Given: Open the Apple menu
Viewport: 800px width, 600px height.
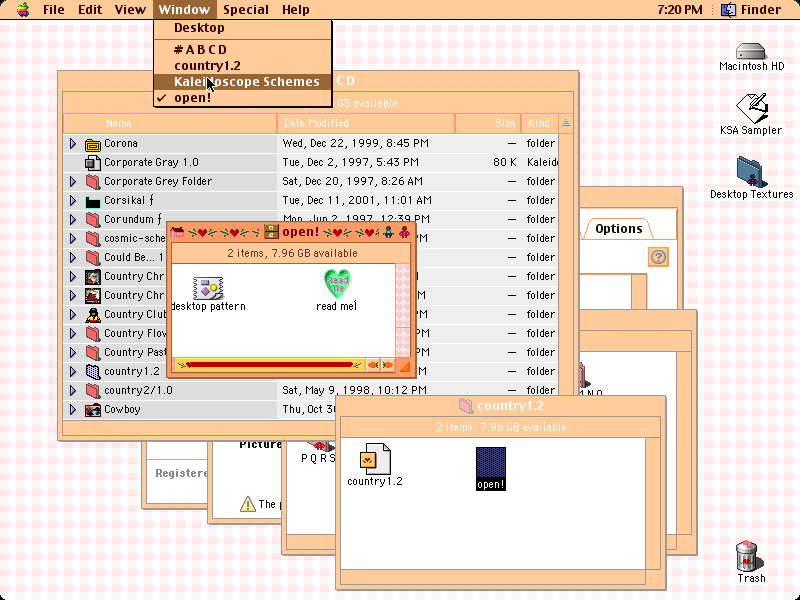Looking at the screenshot, I should [x=23, y=10].
